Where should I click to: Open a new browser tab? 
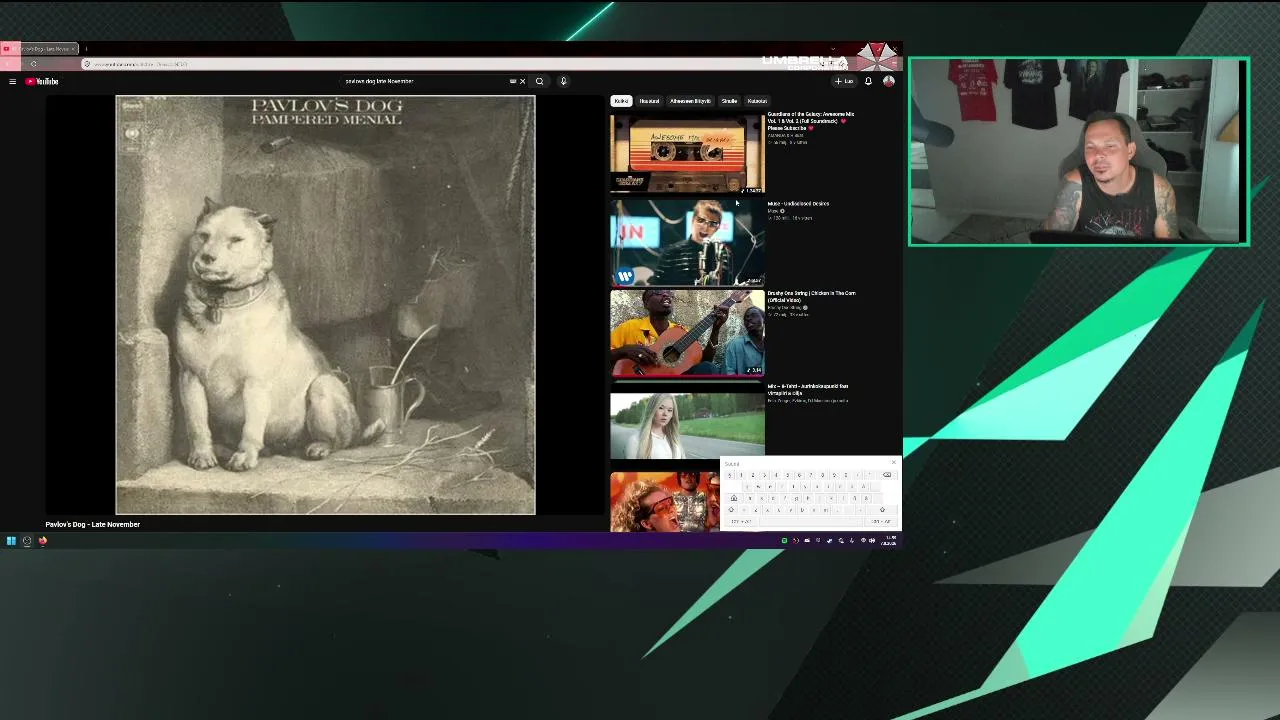click(x=86, y=48)
